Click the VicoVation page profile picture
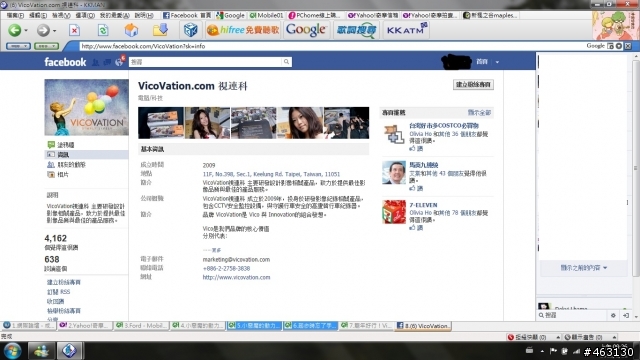This screenshot has width=640, height=360. pyautogui.click(x=86, y=107)
